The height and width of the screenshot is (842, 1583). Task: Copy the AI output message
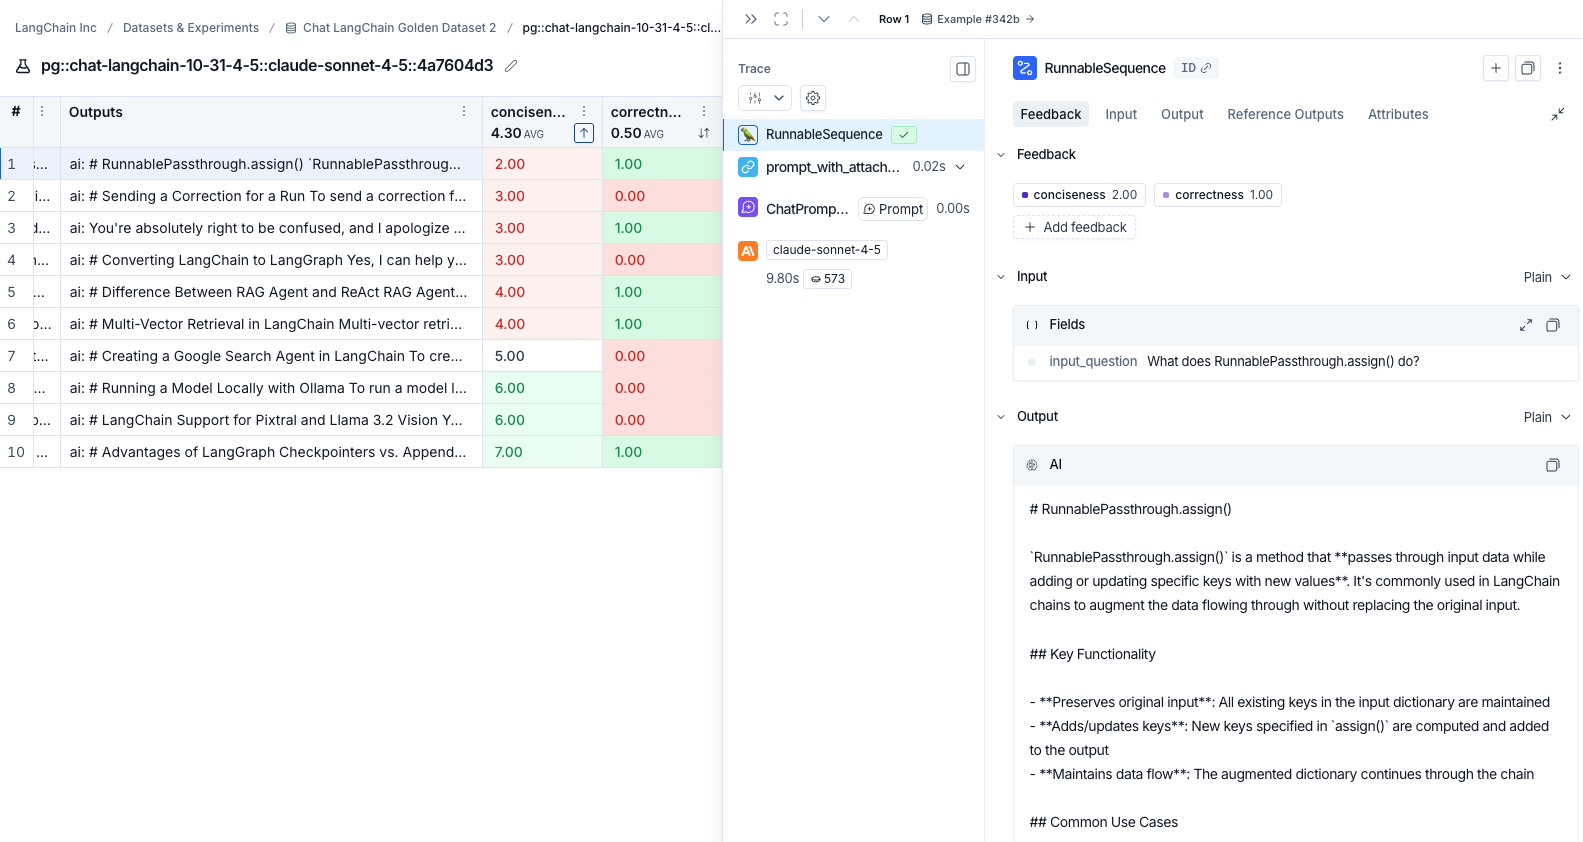coord(1553,465)
